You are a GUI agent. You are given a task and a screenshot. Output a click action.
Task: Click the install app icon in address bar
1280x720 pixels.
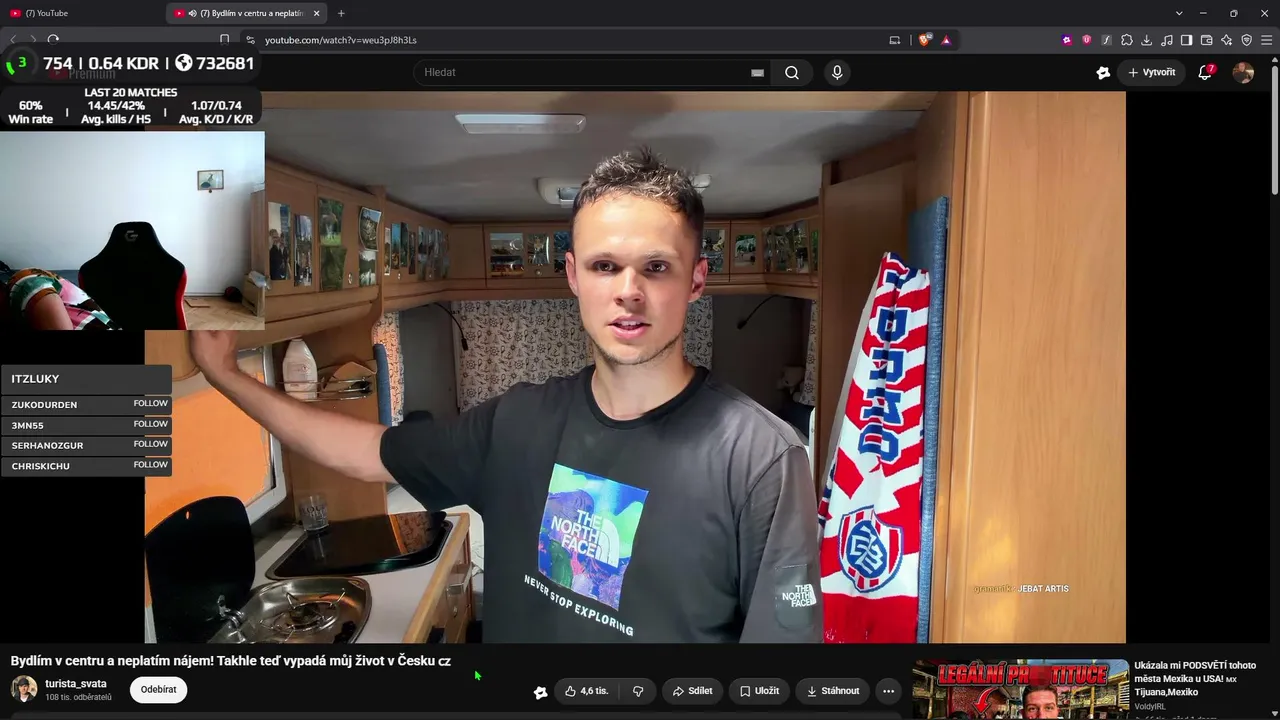point(895,40)
